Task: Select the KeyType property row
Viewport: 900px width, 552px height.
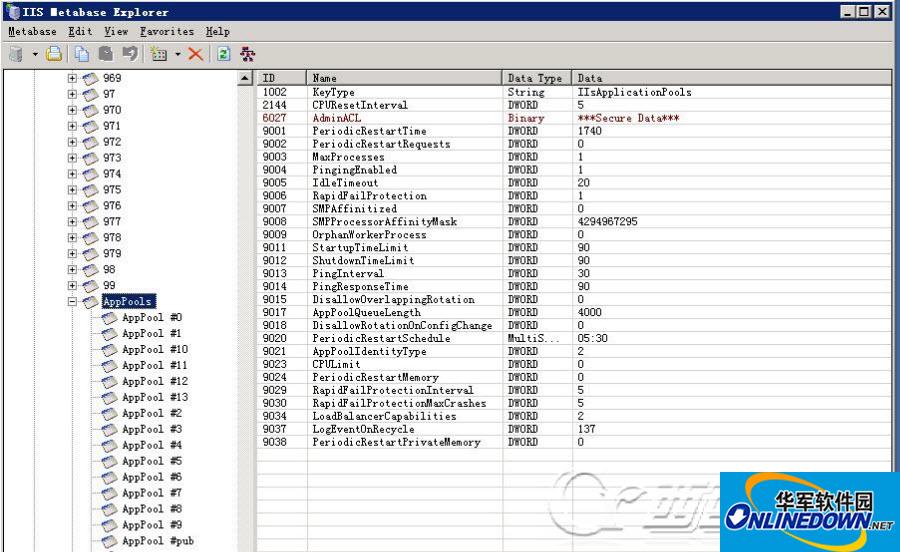Action: (574, 92)
